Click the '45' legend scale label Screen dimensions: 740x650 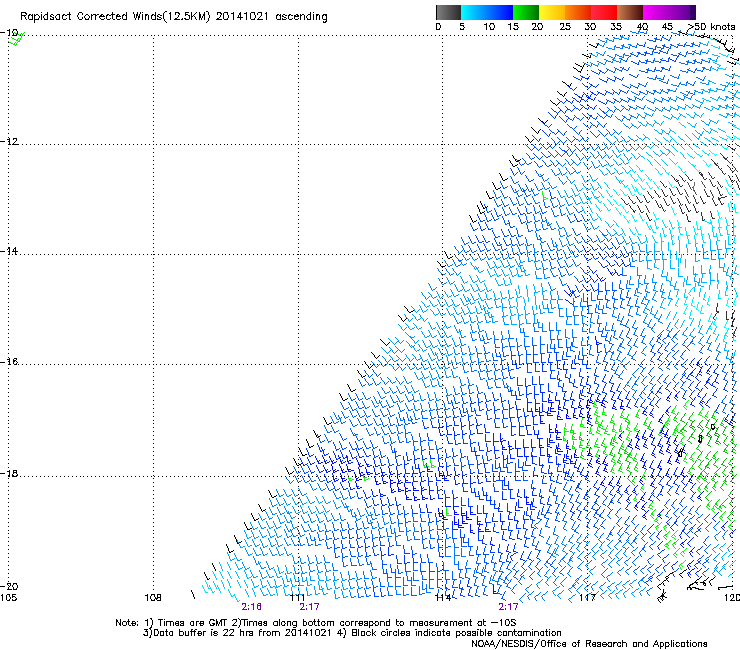click(x=667, y=27)
